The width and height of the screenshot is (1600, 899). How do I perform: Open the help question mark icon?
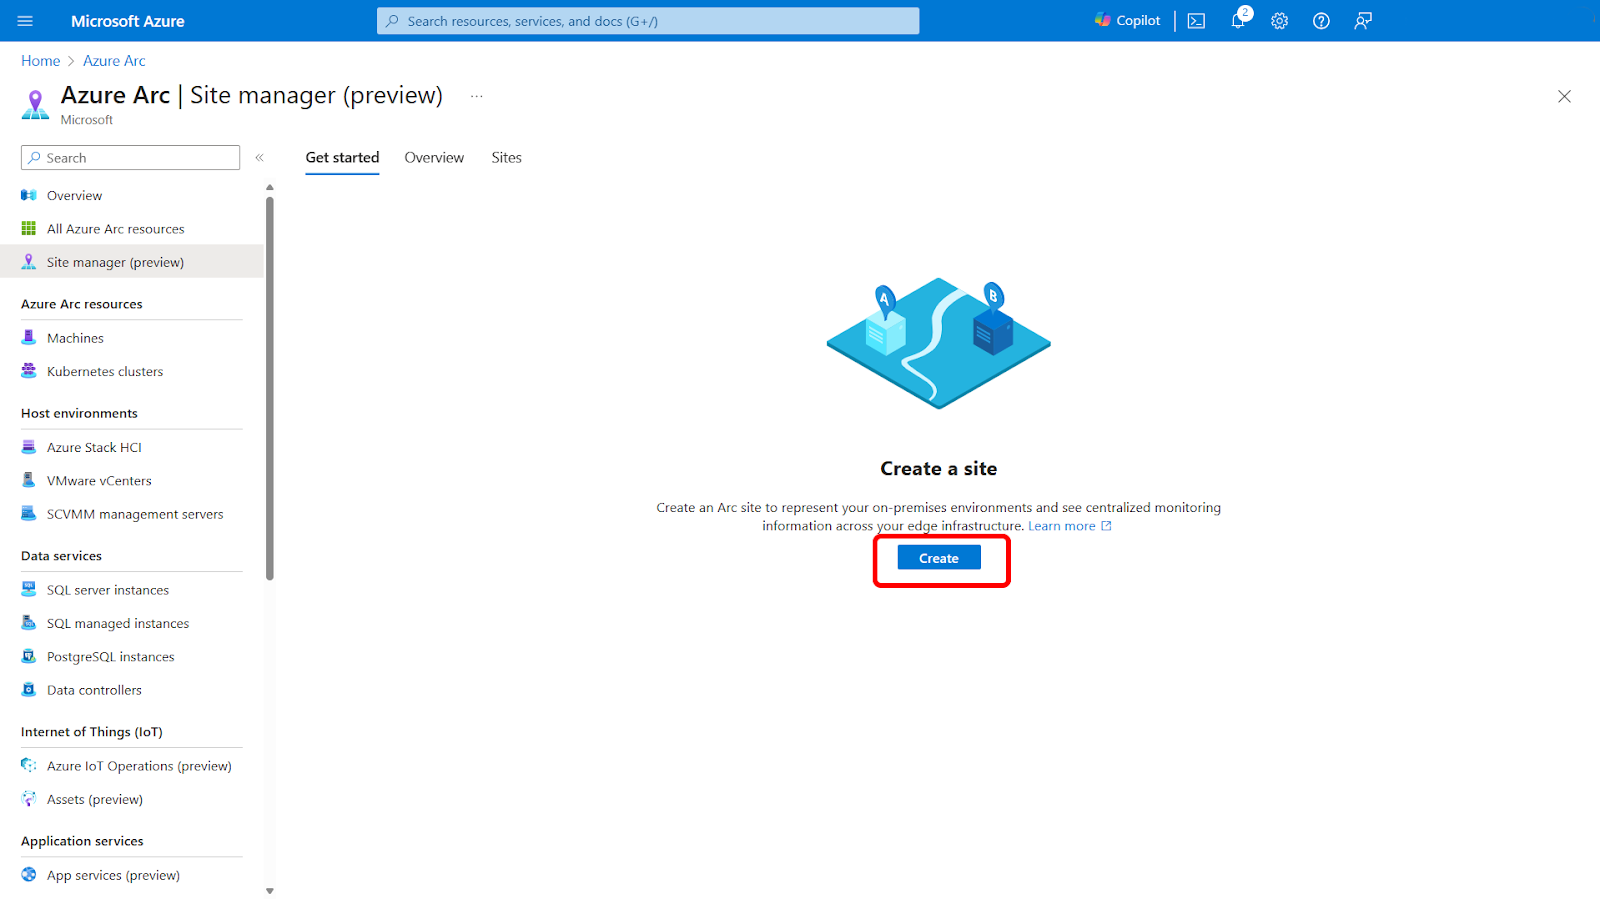click(x=1321, y=21)
